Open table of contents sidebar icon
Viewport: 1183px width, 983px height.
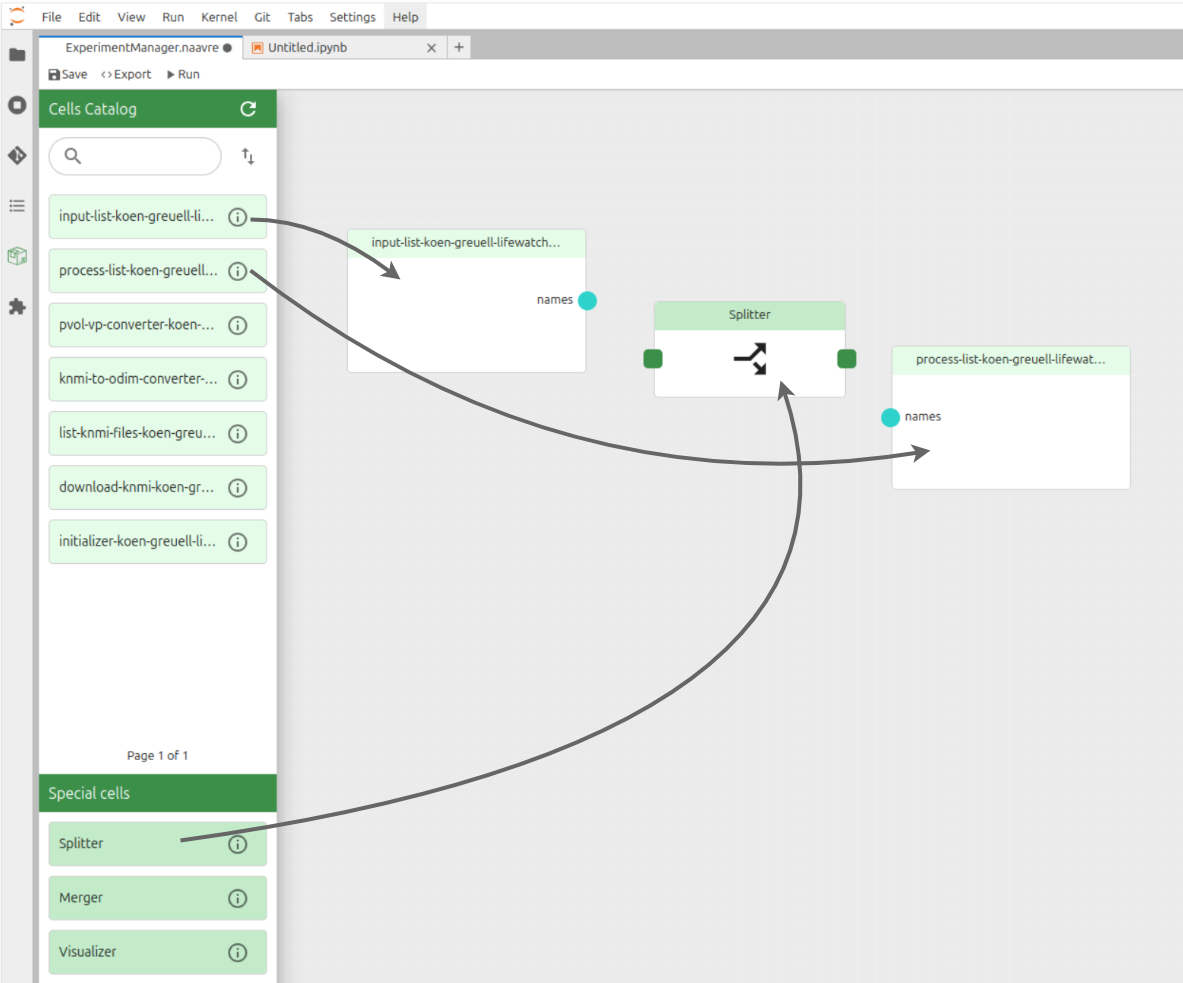pos(17,206)
